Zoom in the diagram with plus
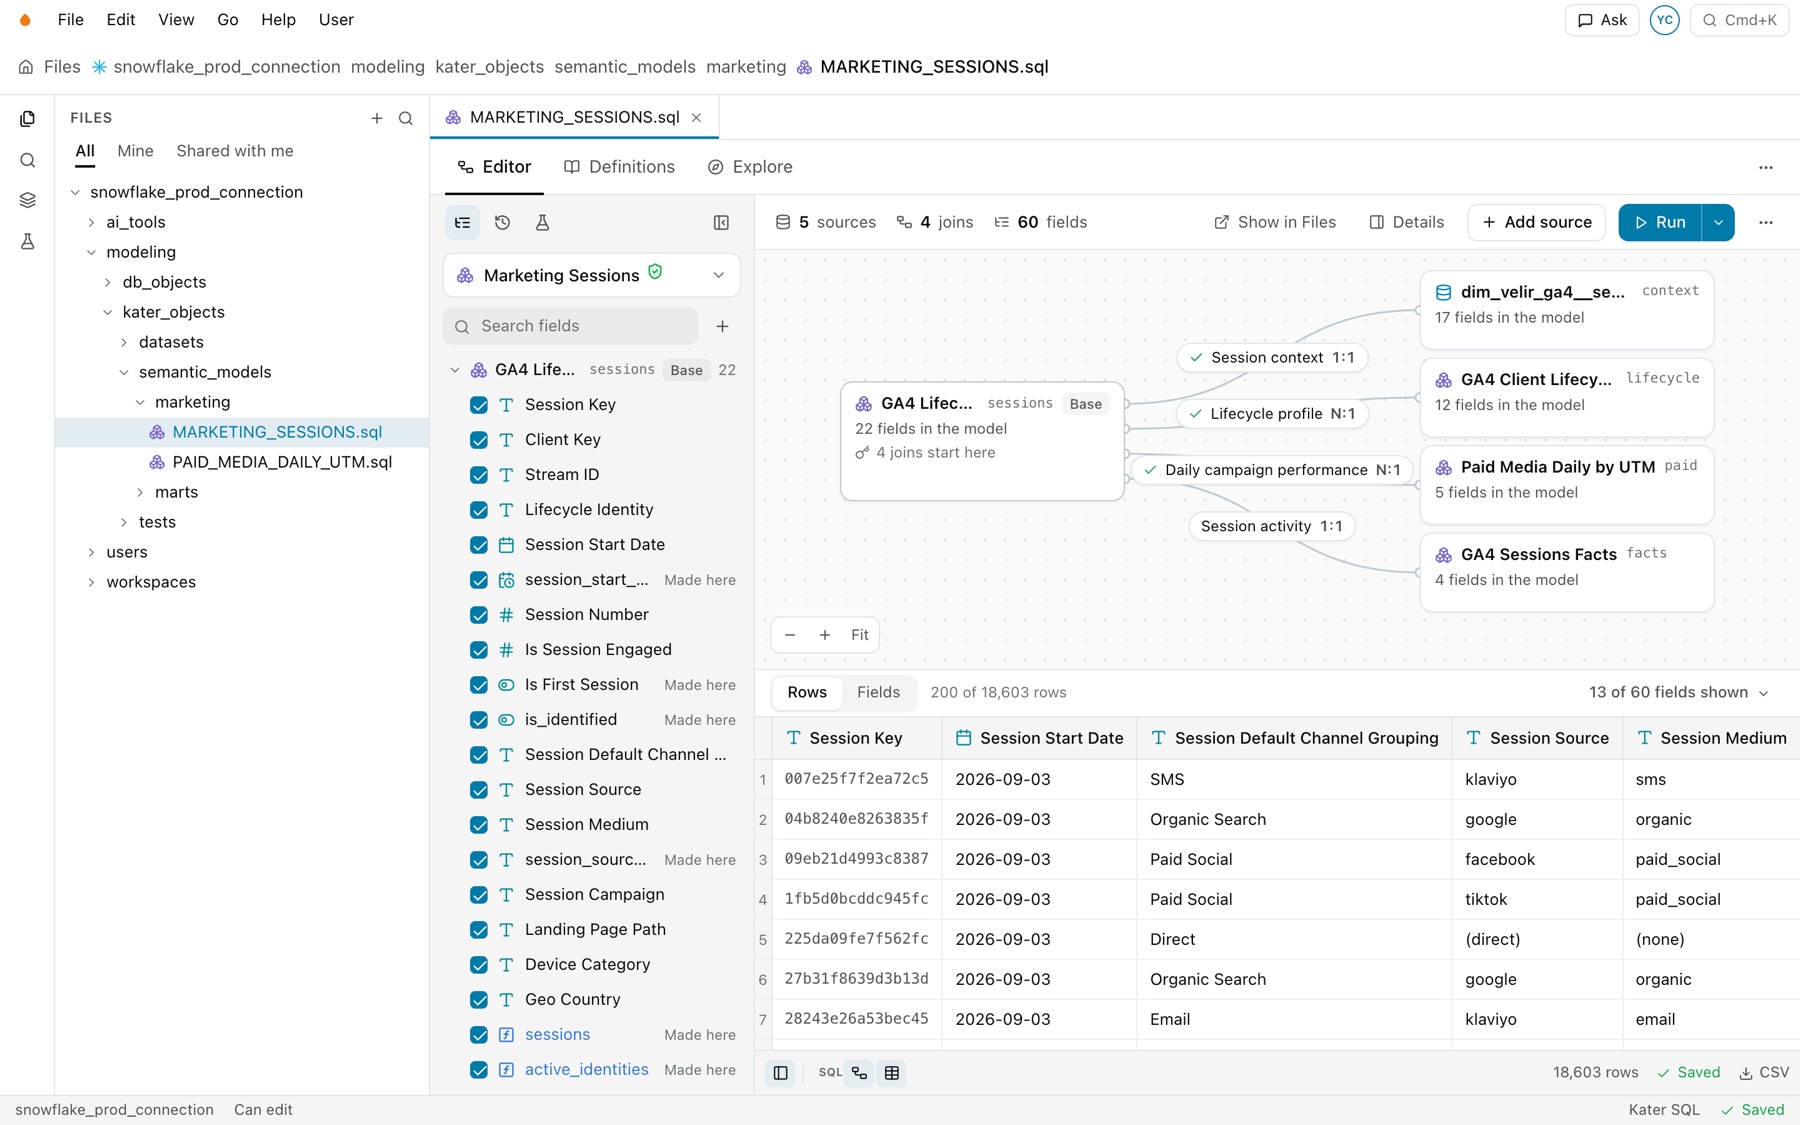This screenshot has height=1125, width=1800. pyautogui.click(x=824, y=635)
